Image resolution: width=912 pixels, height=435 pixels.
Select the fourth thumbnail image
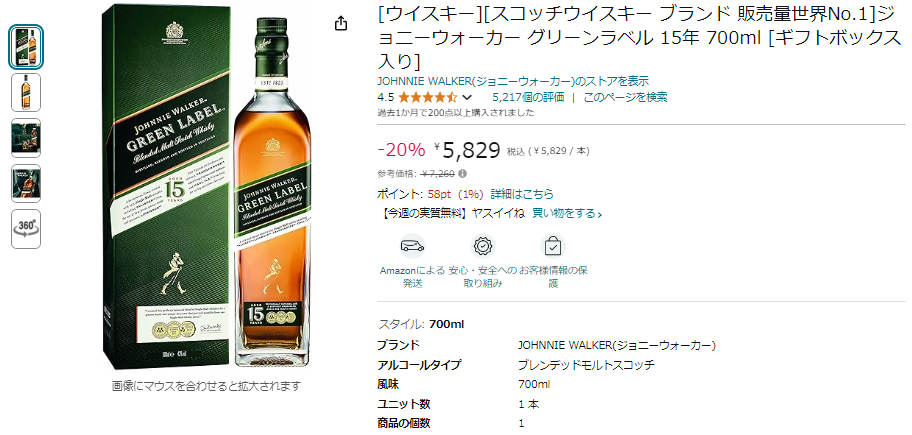click(x=26, y=183)
